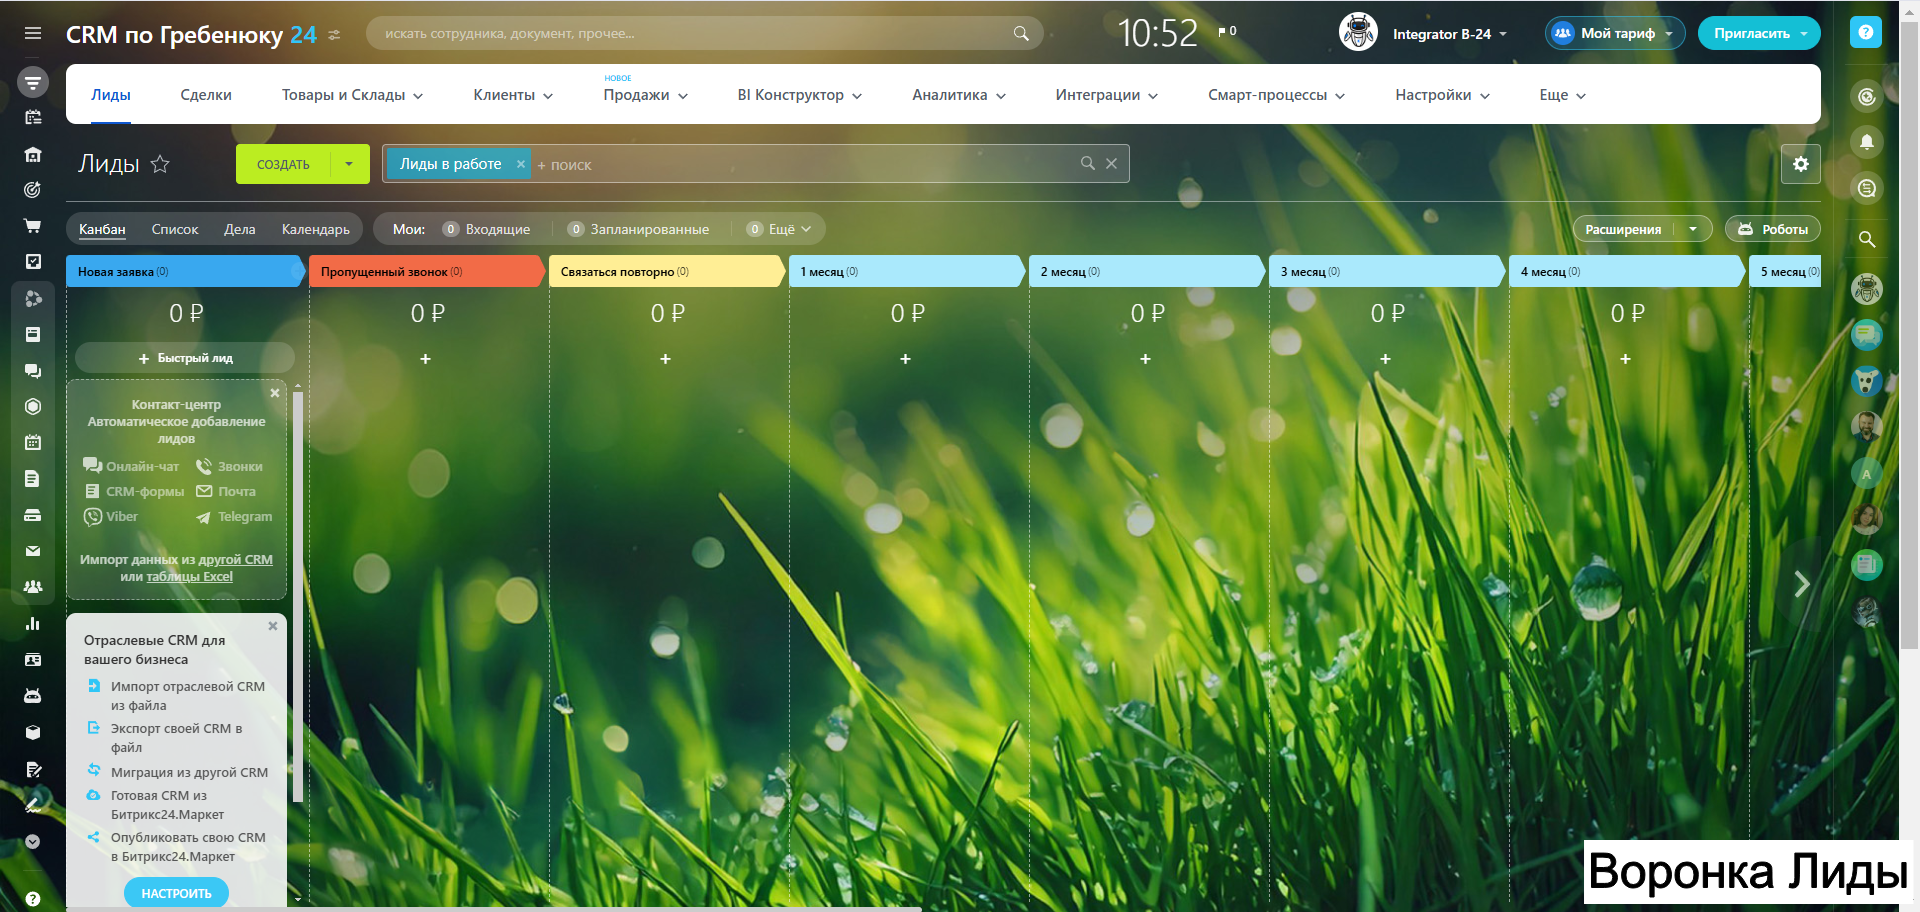Click the magnifier search icon in right panel
The height and width of the screenshot is (912, 1920).
tap(1866, 239)
